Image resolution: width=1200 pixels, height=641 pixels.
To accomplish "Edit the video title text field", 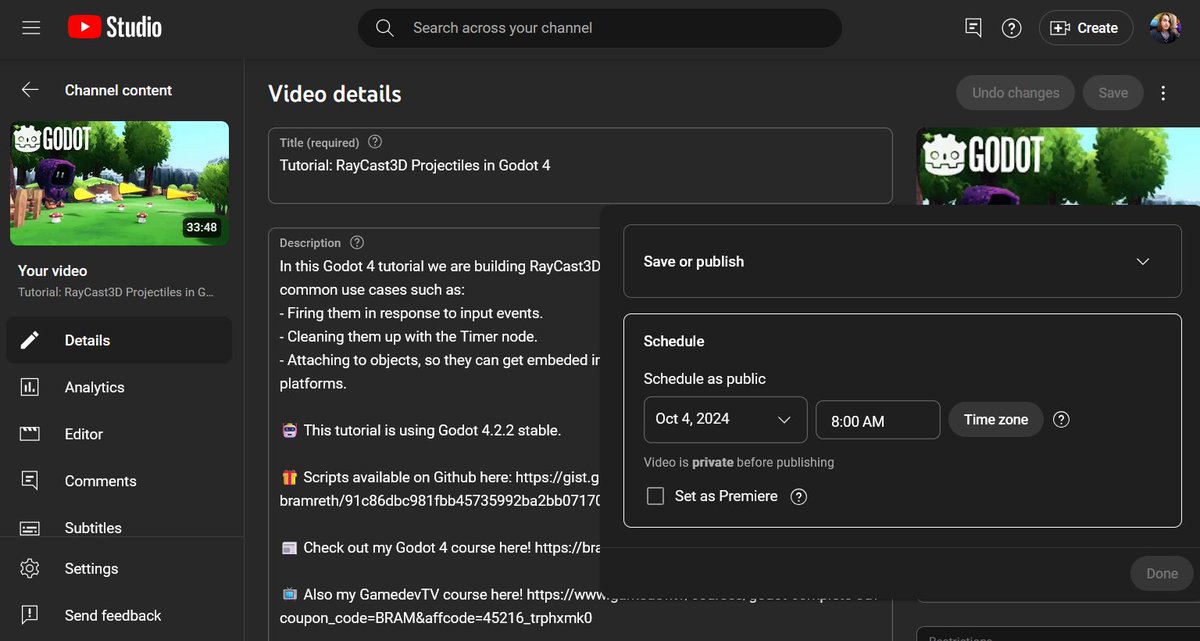I will [580, 166].
